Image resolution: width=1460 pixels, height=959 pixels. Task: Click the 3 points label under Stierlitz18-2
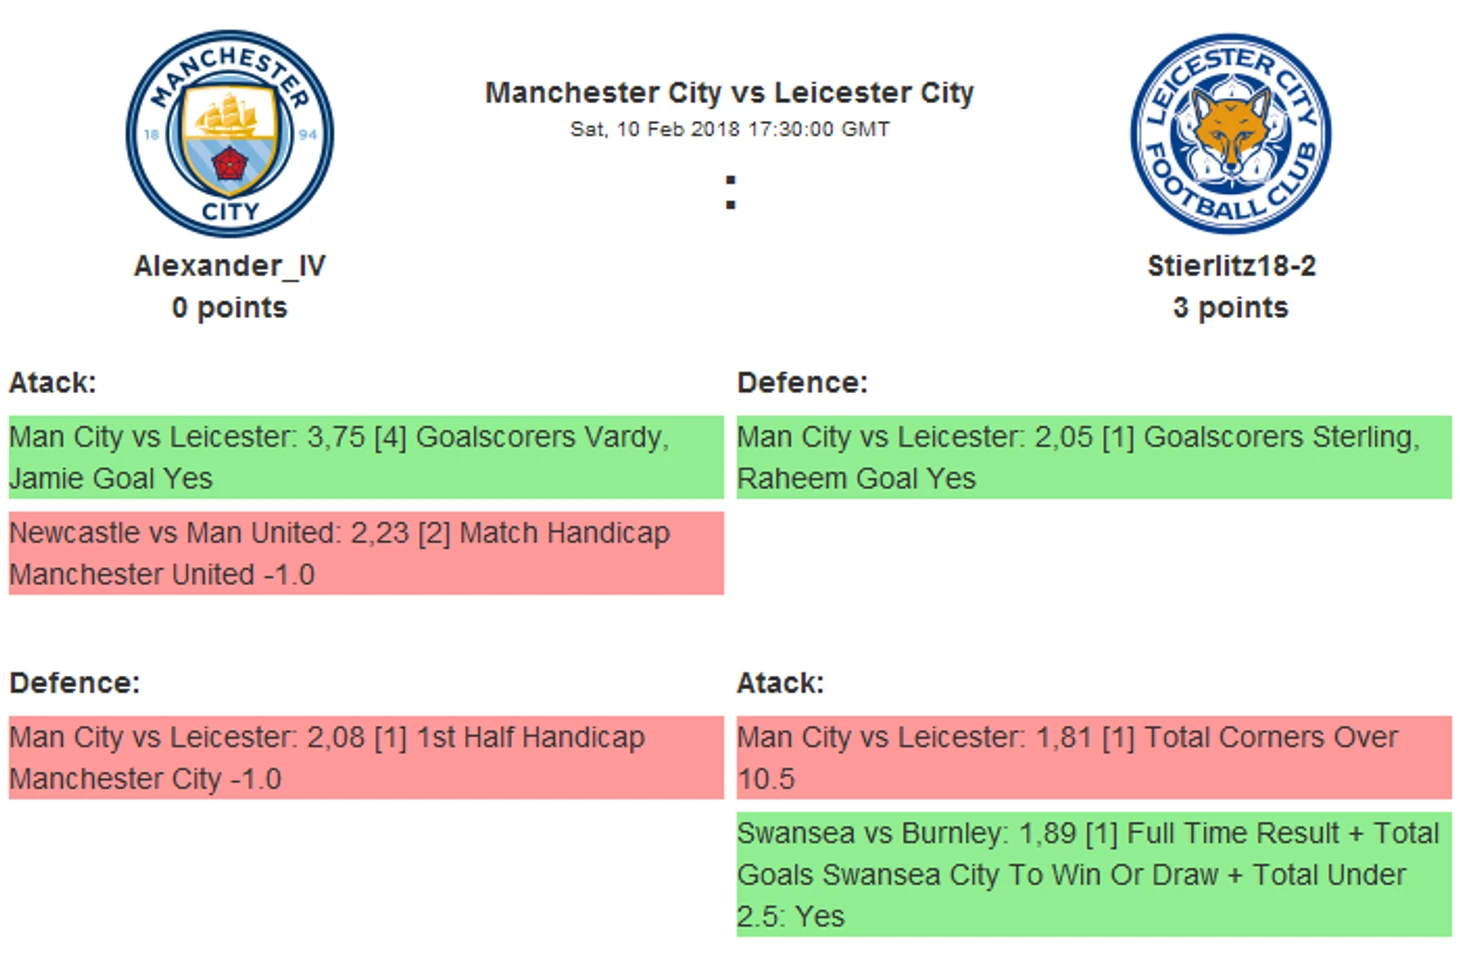coord(1230,307)
